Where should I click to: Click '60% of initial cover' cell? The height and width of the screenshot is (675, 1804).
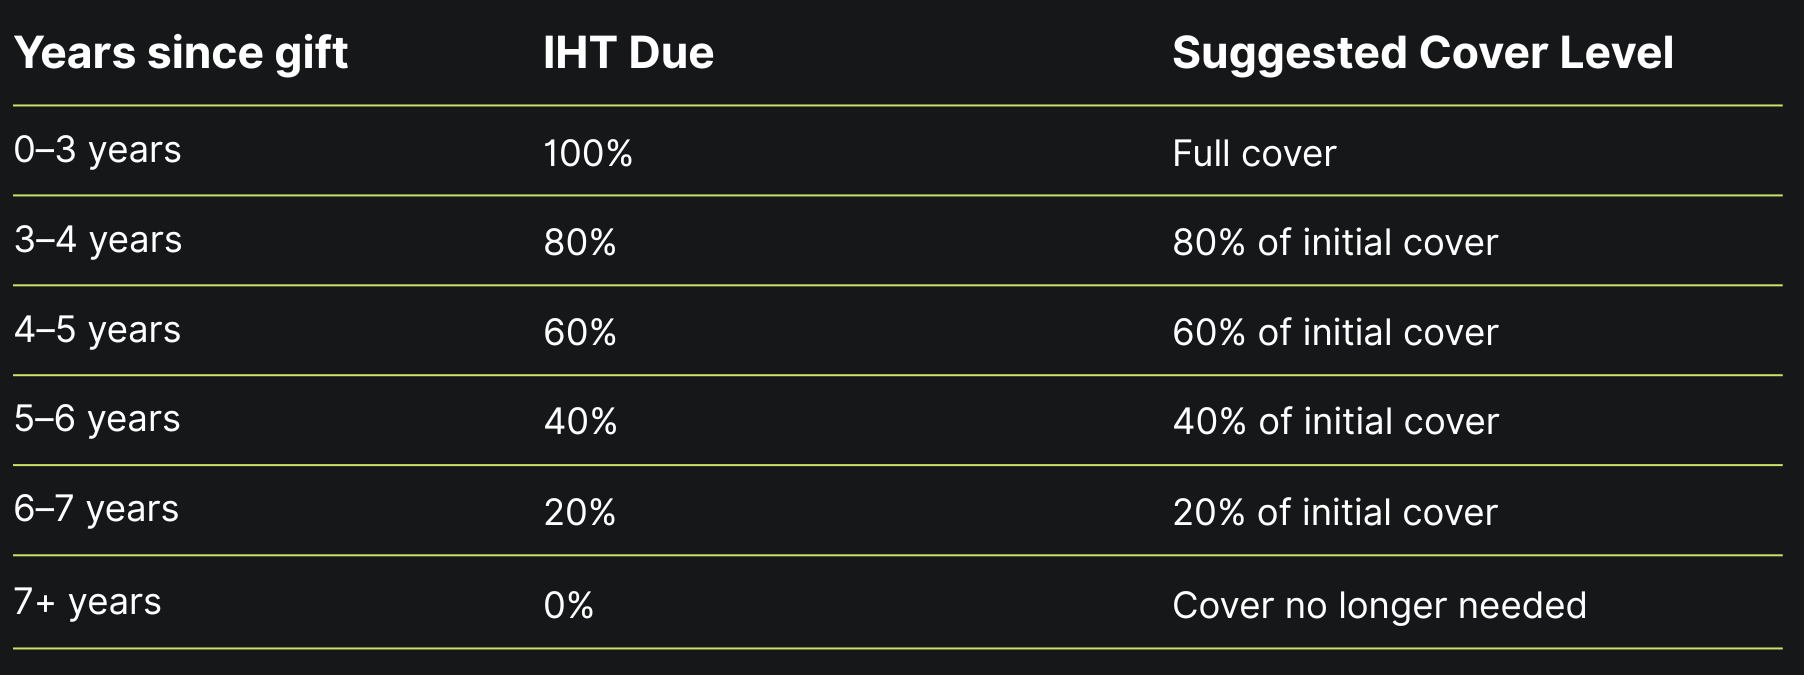point(1334,333)
